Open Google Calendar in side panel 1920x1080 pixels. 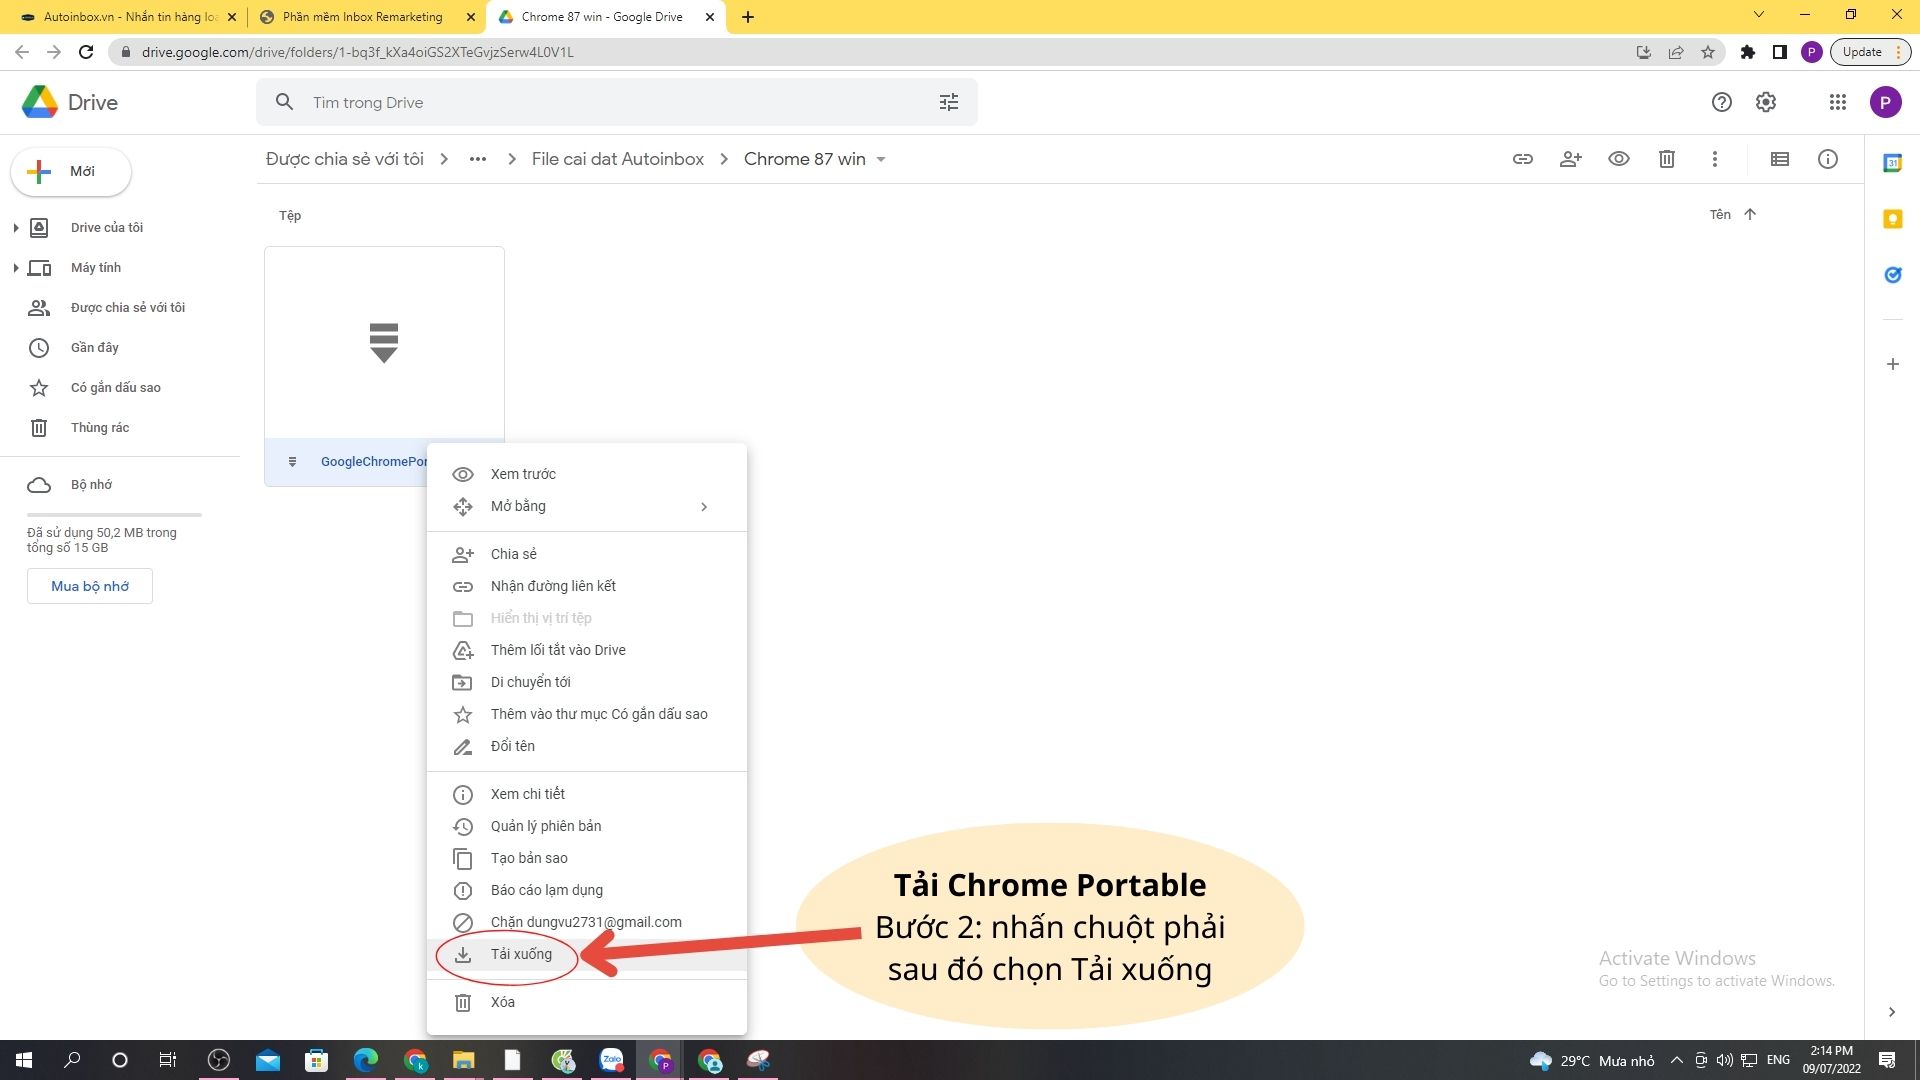(1892, 163)
